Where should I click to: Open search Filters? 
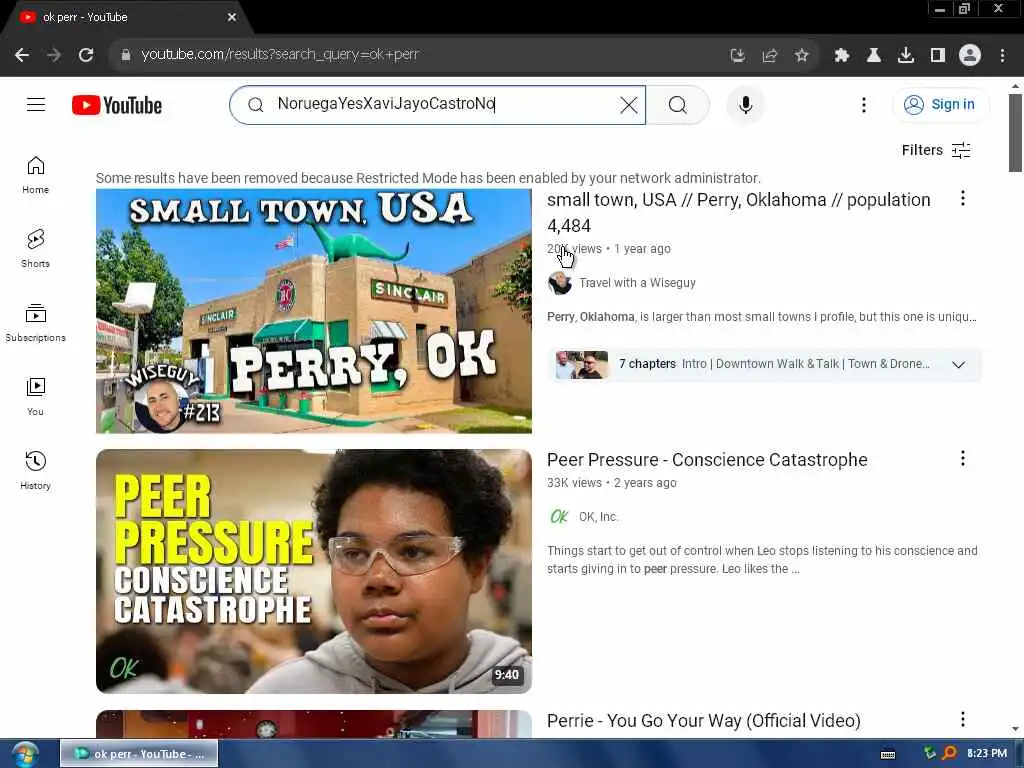[x=936, y=150]
